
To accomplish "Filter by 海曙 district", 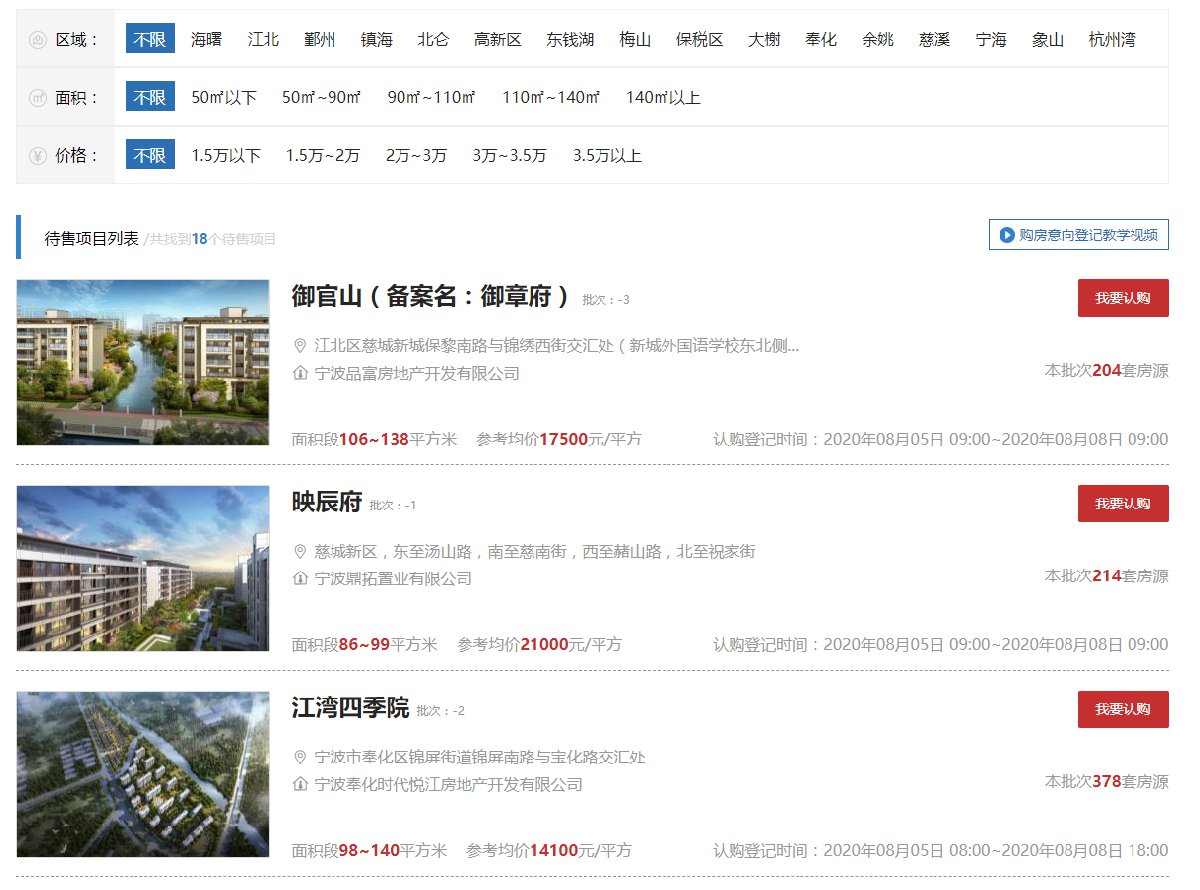I will [206, 40].
